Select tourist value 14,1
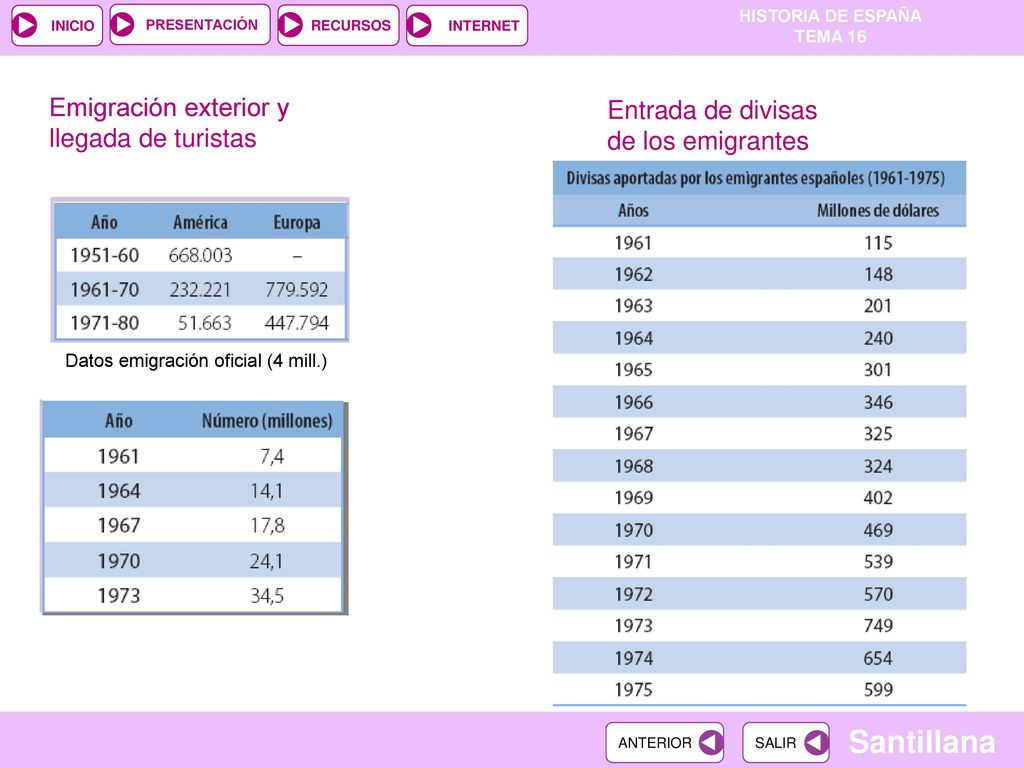This screenshot has width=1024, height=768. [267, 490]
